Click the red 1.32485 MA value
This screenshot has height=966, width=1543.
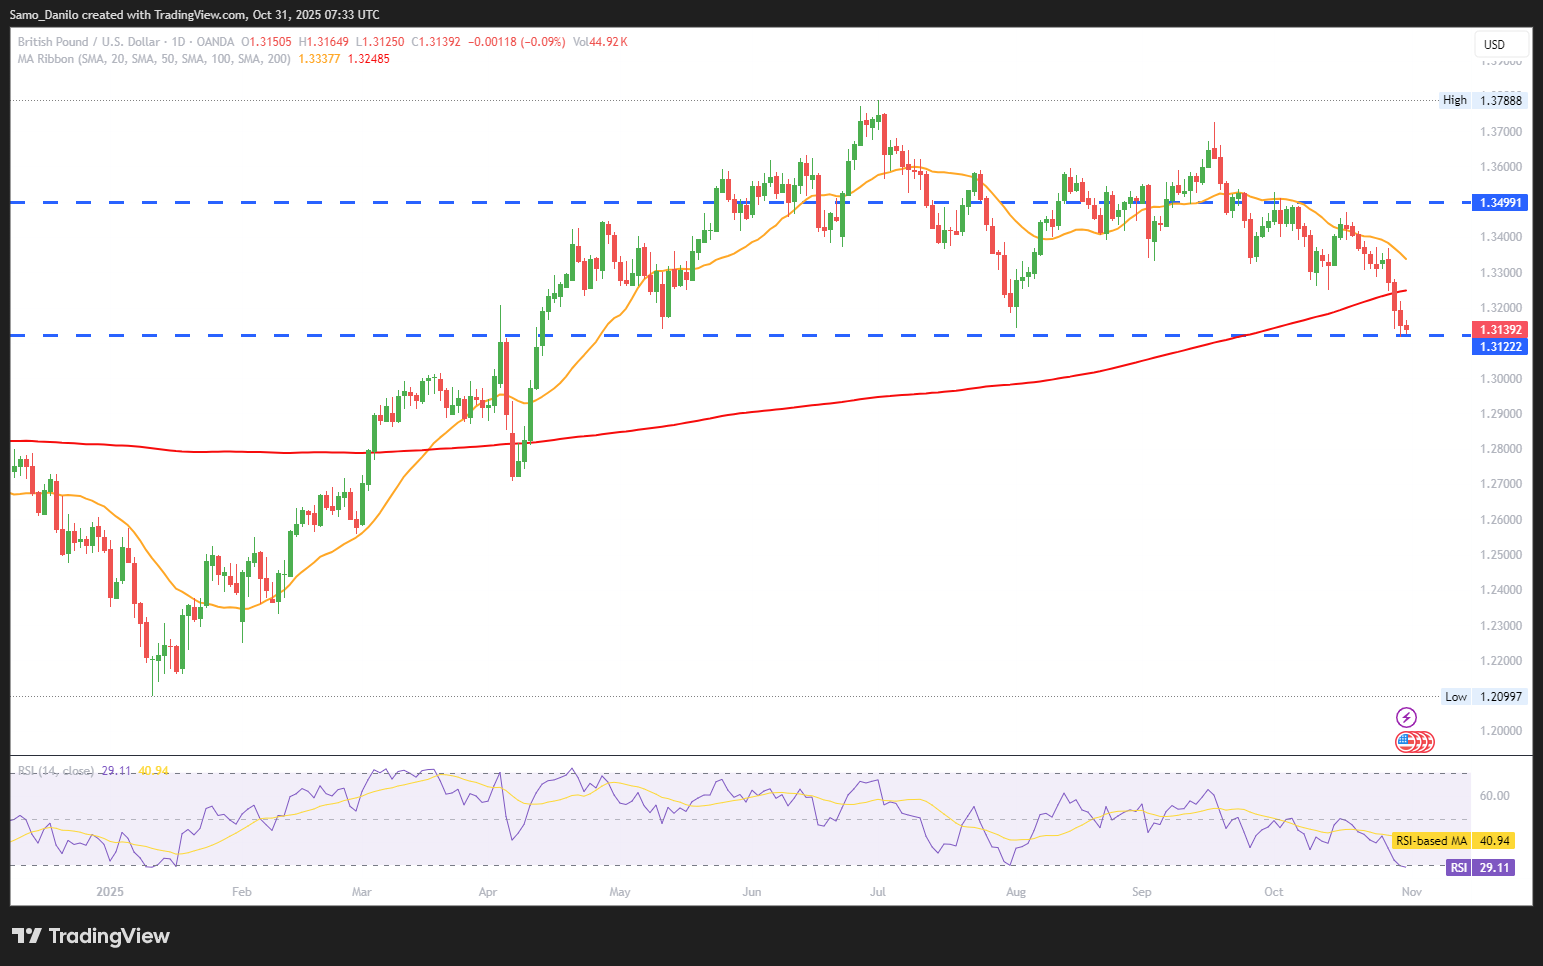369,59
